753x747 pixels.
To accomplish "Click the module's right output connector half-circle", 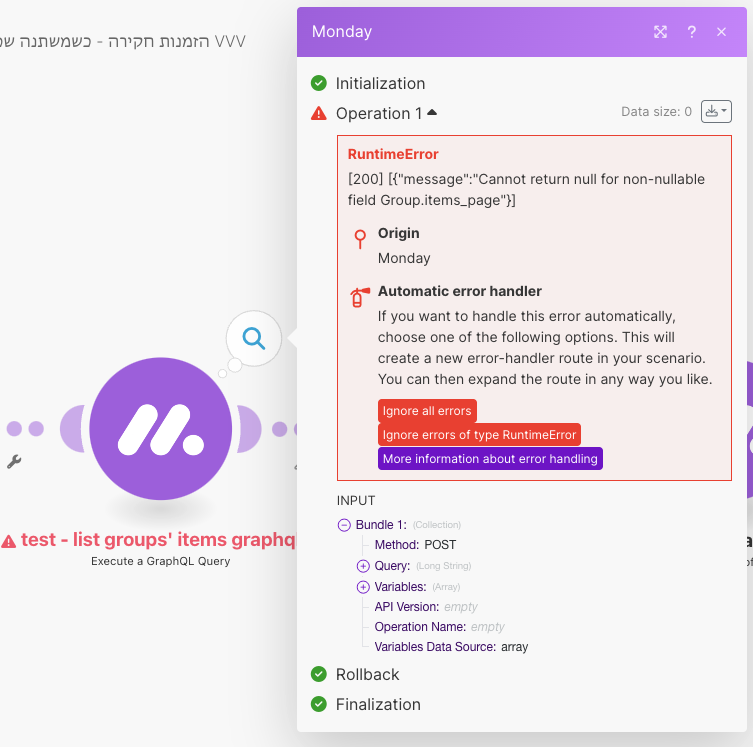I will point(249,429).
